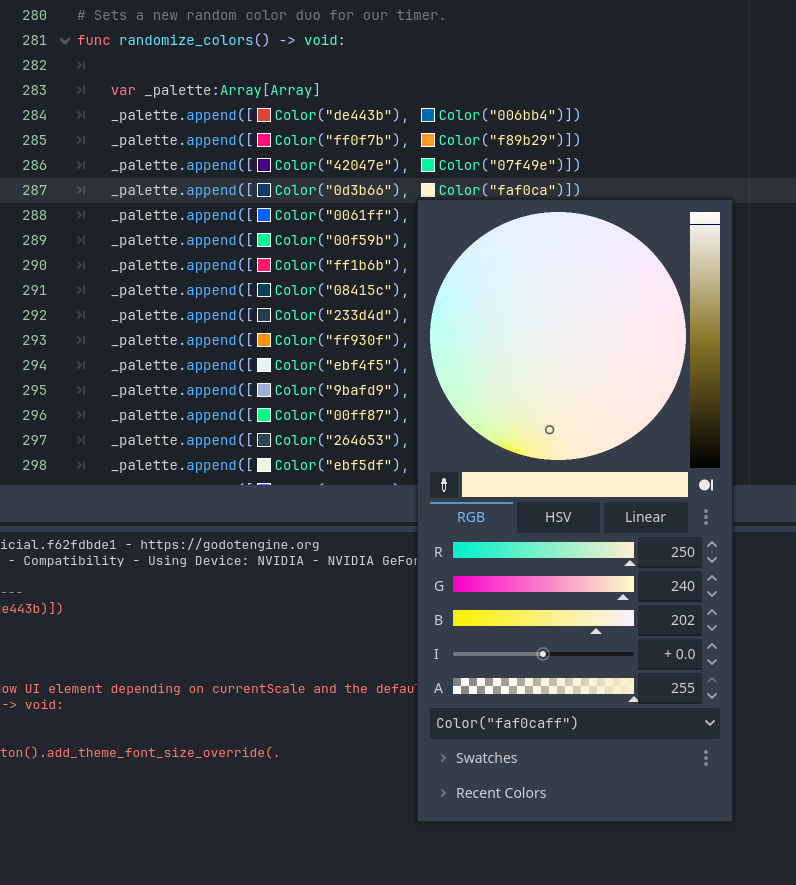Click the G channel slider
This screenshot has height=885, width=796.
pyautogui.click(x=543, y=584)
